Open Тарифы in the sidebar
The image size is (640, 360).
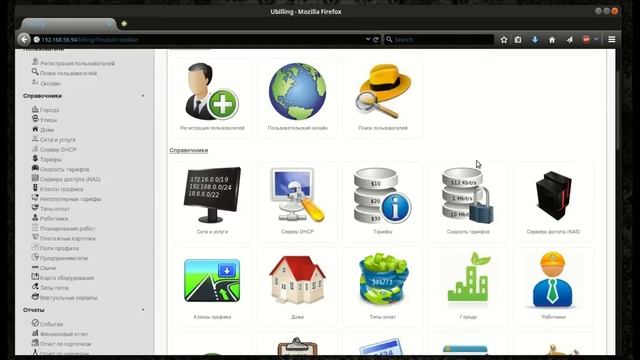[x=51, y=160]
